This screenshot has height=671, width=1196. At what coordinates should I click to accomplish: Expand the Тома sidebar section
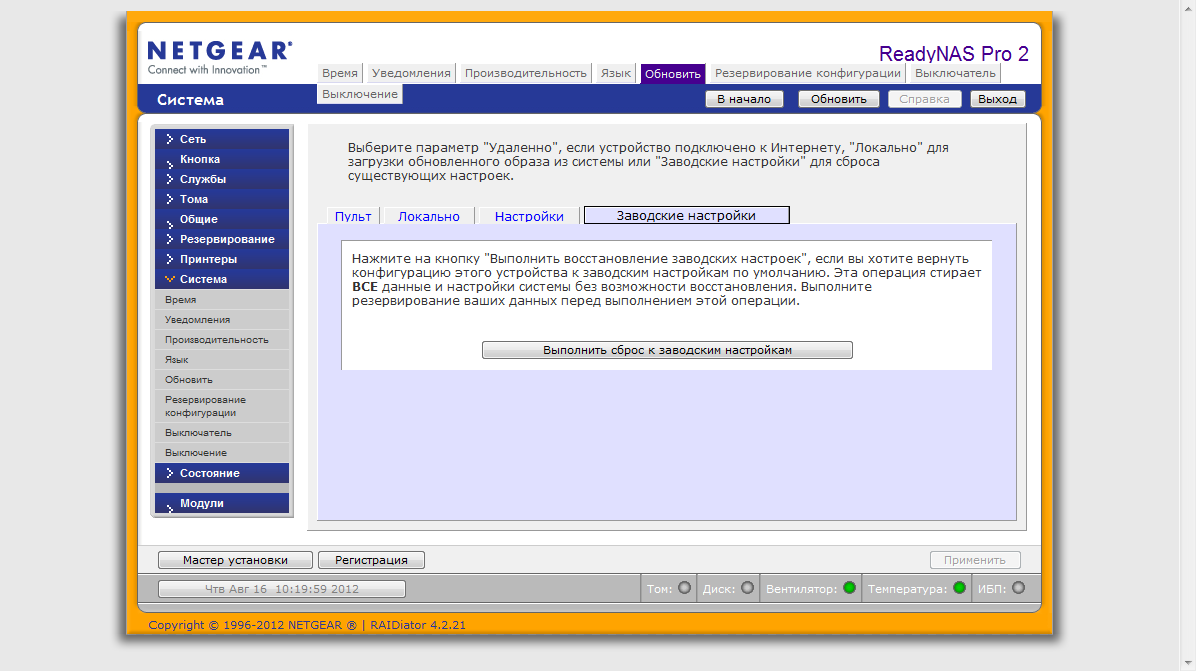(222, 199)
